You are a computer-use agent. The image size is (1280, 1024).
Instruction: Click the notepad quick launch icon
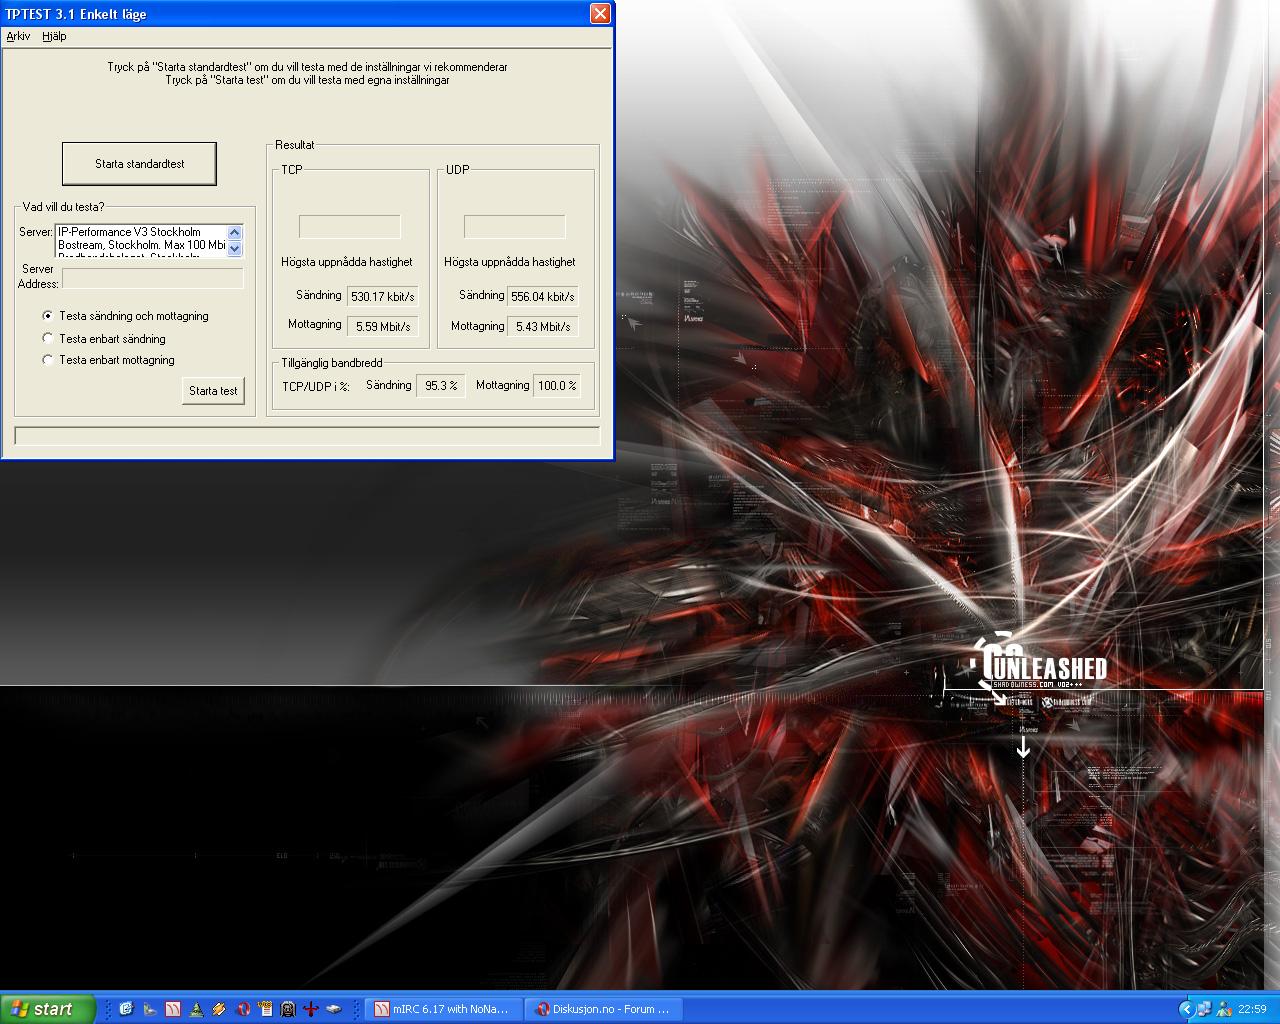pos(265,1009)
